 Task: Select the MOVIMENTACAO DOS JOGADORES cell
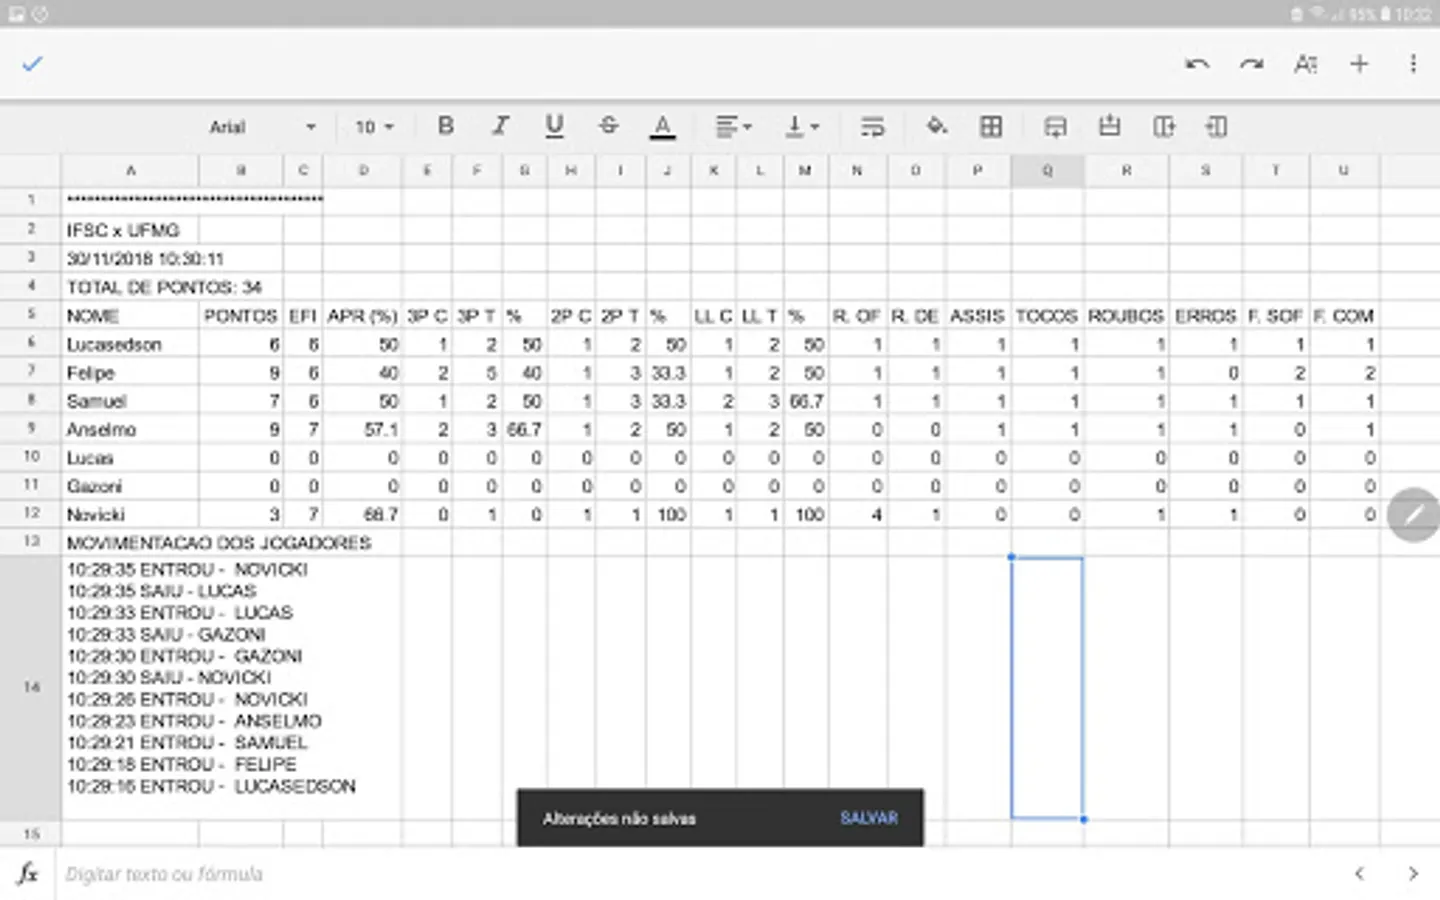click(219, 543)
